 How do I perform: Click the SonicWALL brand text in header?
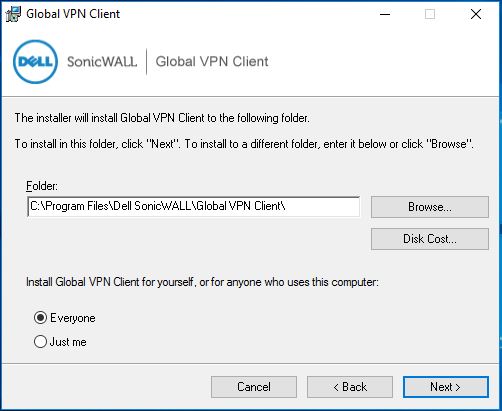[x=102, y=62]
